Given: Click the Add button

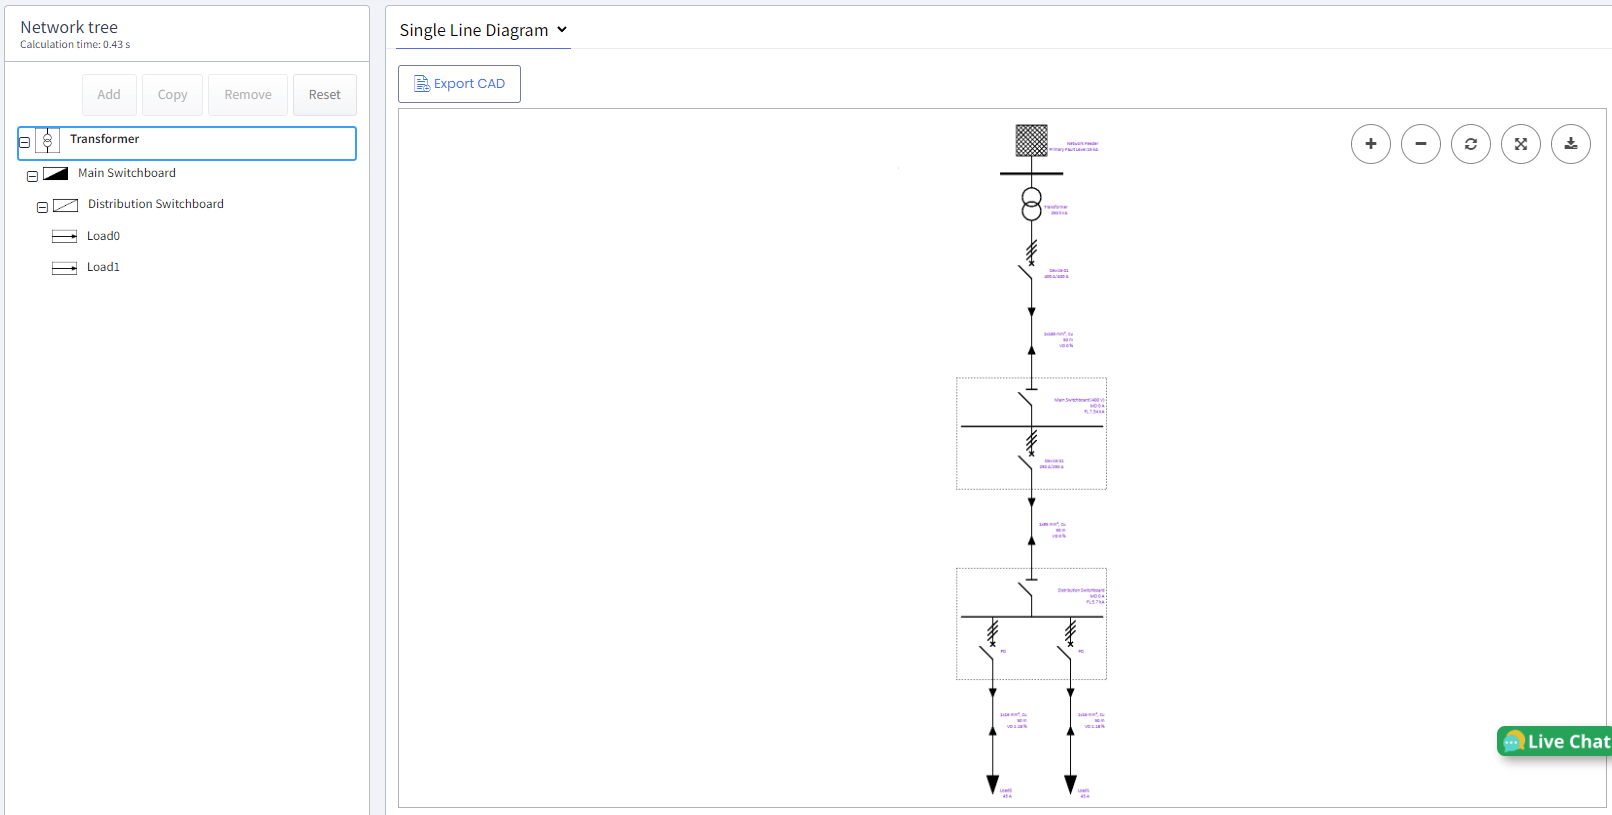Looking at the screenshot, I should pyautogui.click(x=109, y=95).
